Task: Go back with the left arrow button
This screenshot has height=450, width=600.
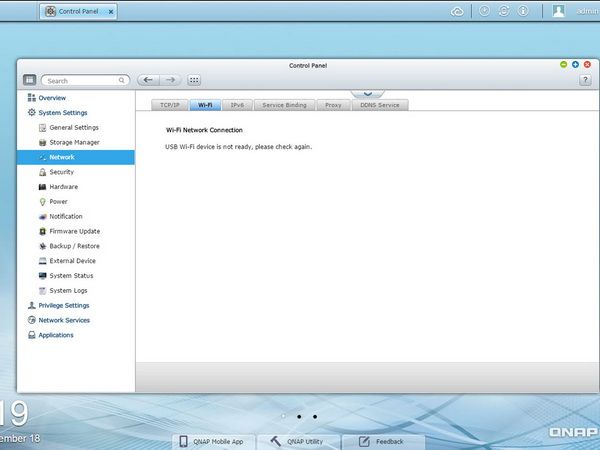Action: [148, 80]
